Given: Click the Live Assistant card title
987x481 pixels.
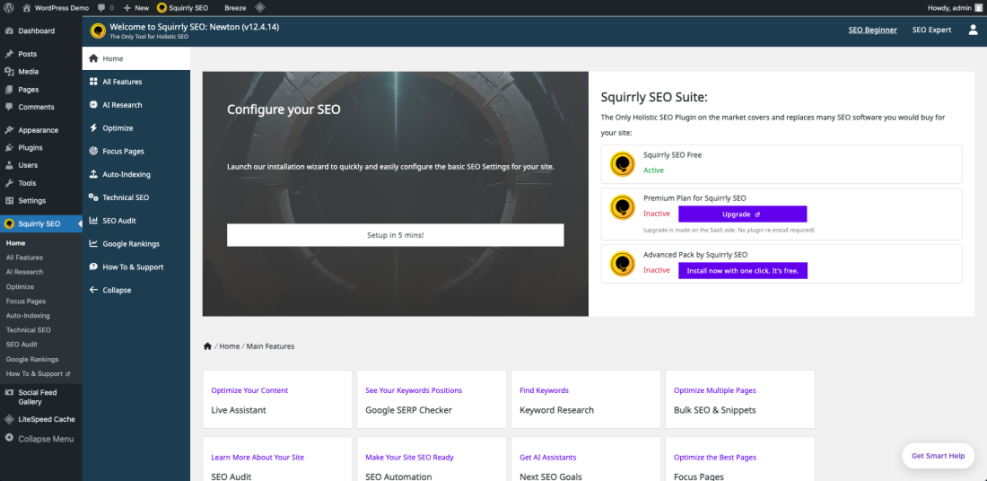Looking at the screenshot, I should (x=239, y=410).
